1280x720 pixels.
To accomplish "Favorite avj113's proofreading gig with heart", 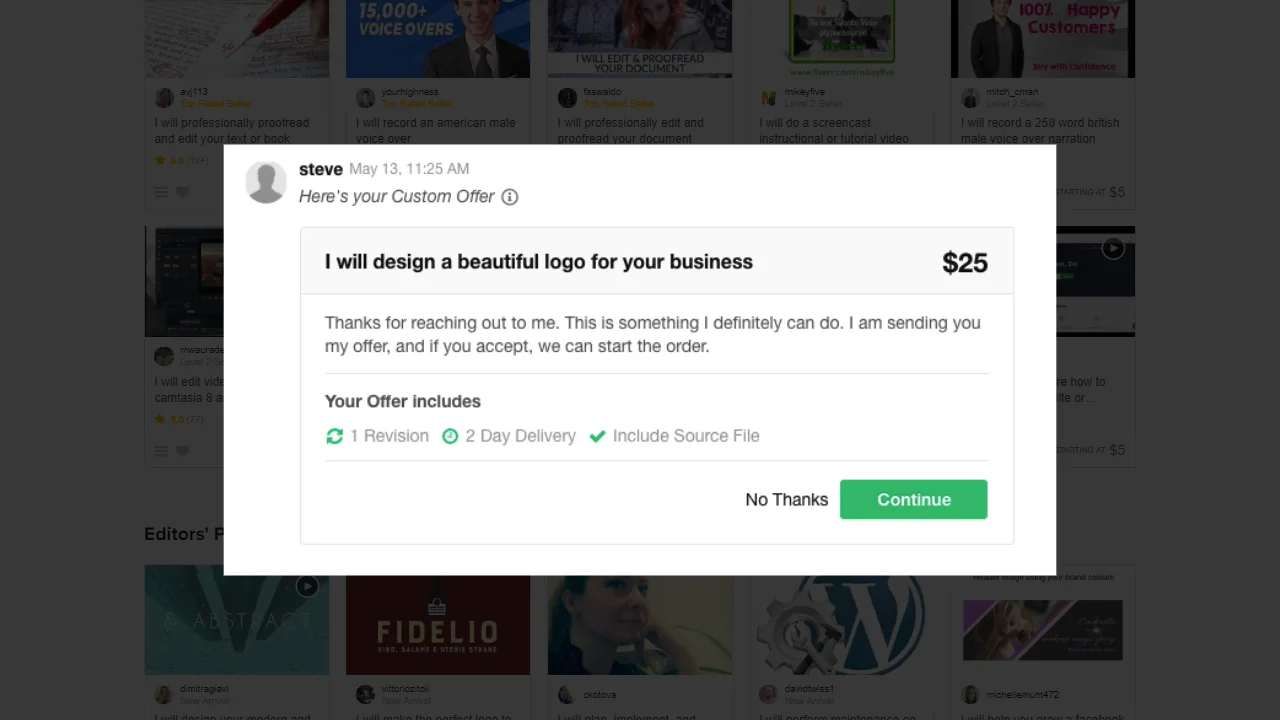I will coord(183,192).
